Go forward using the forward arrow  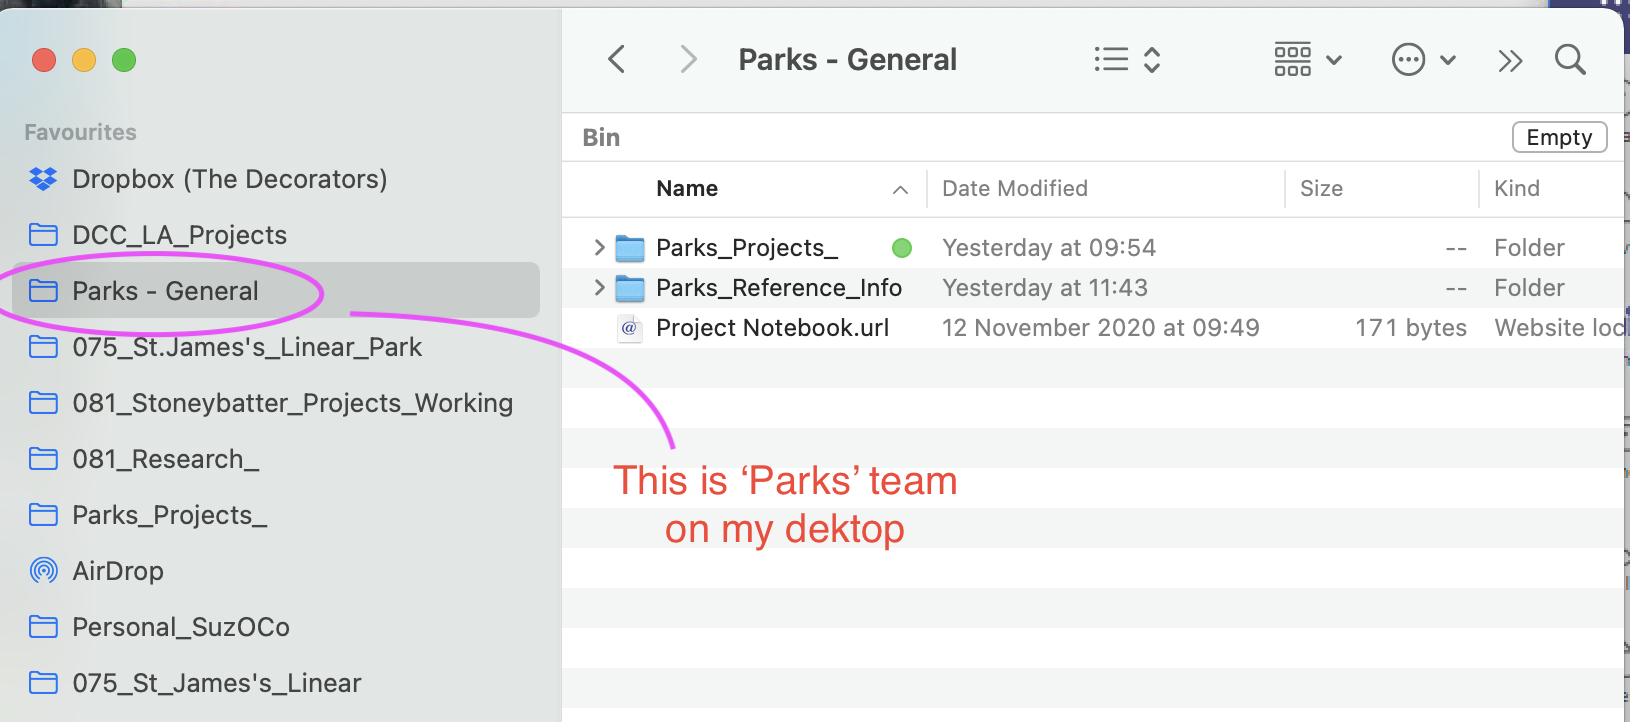[688, 60]
